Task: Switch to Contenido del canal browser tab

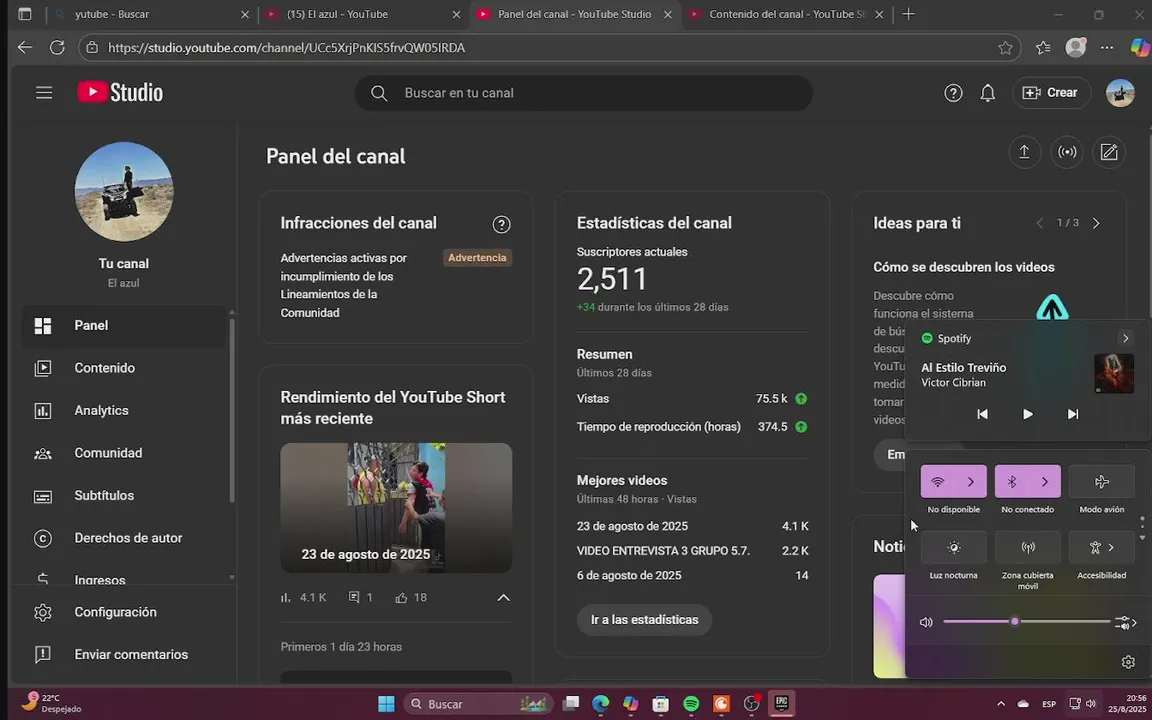Action: point(787,14)
